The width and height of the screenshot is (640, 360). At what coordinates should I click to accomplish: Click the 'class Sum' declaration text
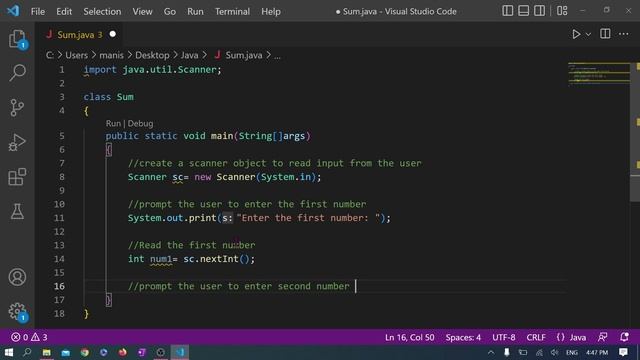click(108, 97)
